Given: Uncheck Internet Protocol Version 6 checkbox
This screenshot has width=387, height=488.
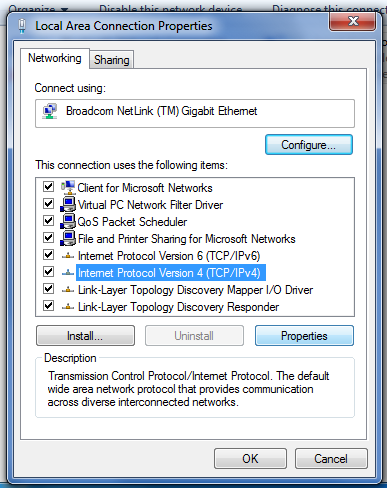Looking at the screenshot, I should (x=49, y=255).
